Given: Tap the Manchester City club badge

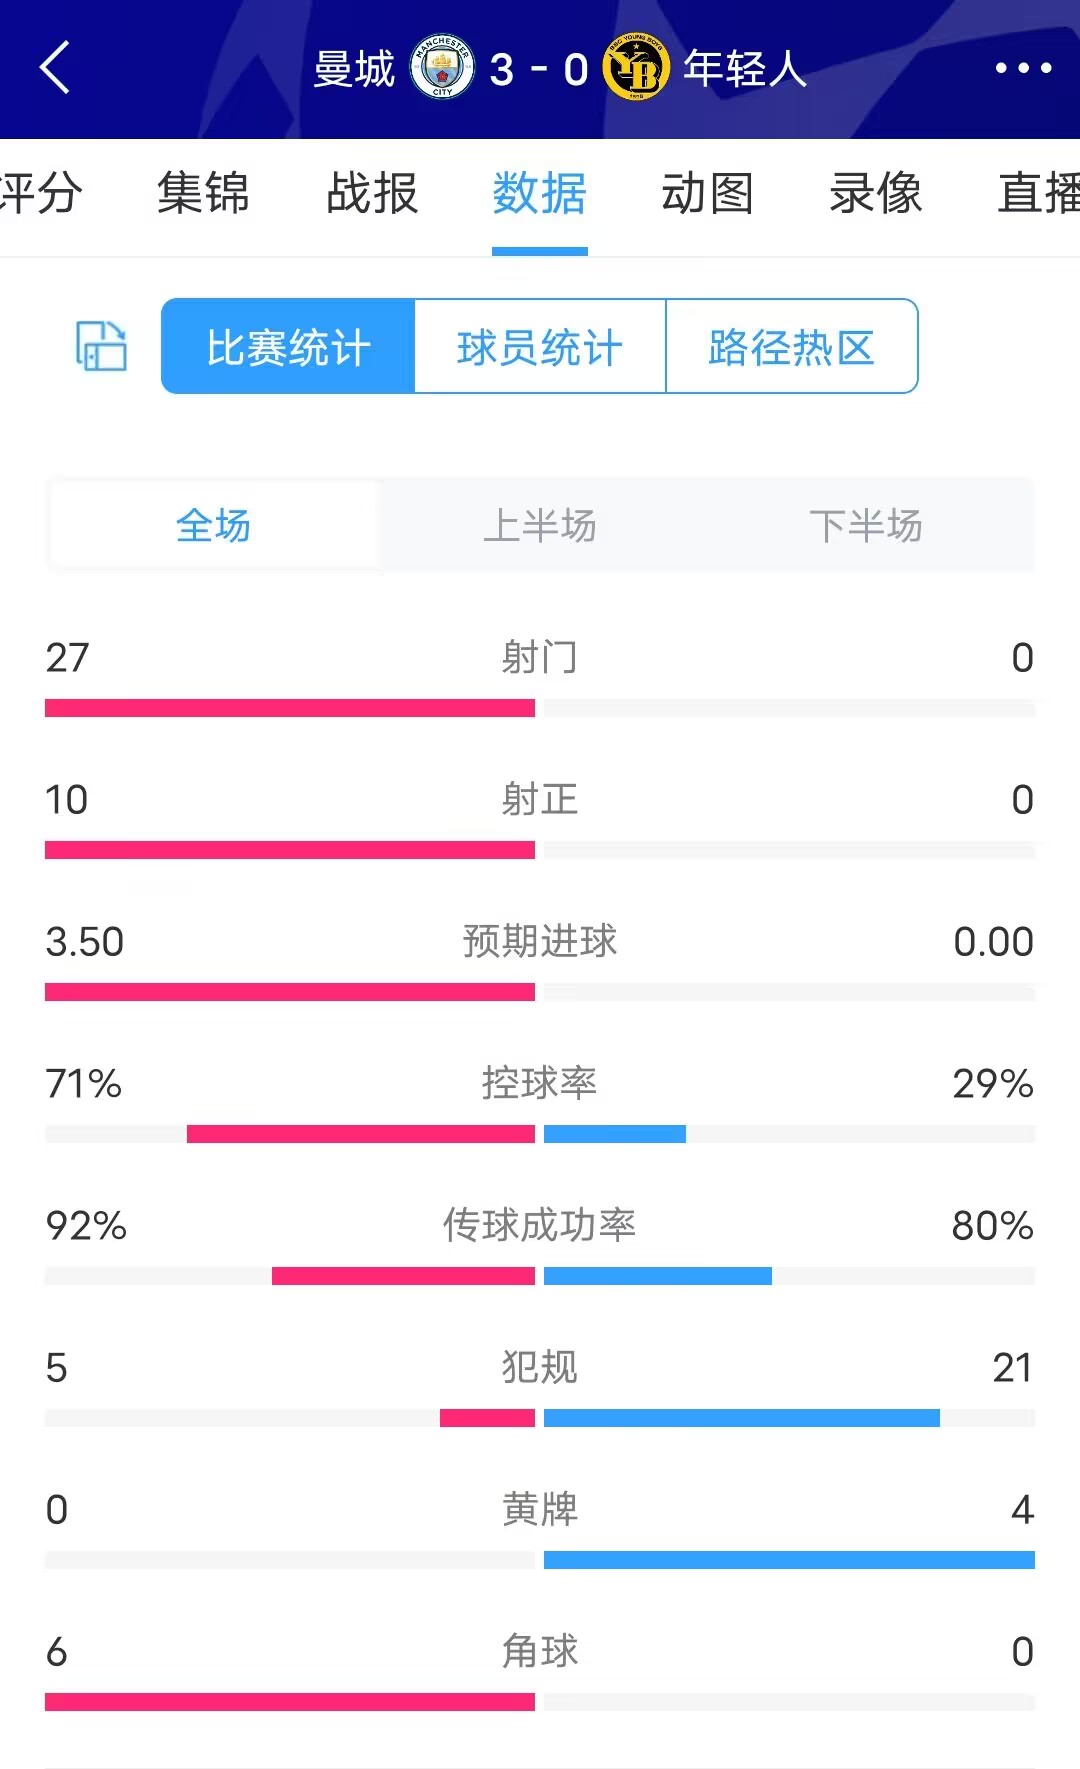Looking at the screenshot, I should (442, 68).
